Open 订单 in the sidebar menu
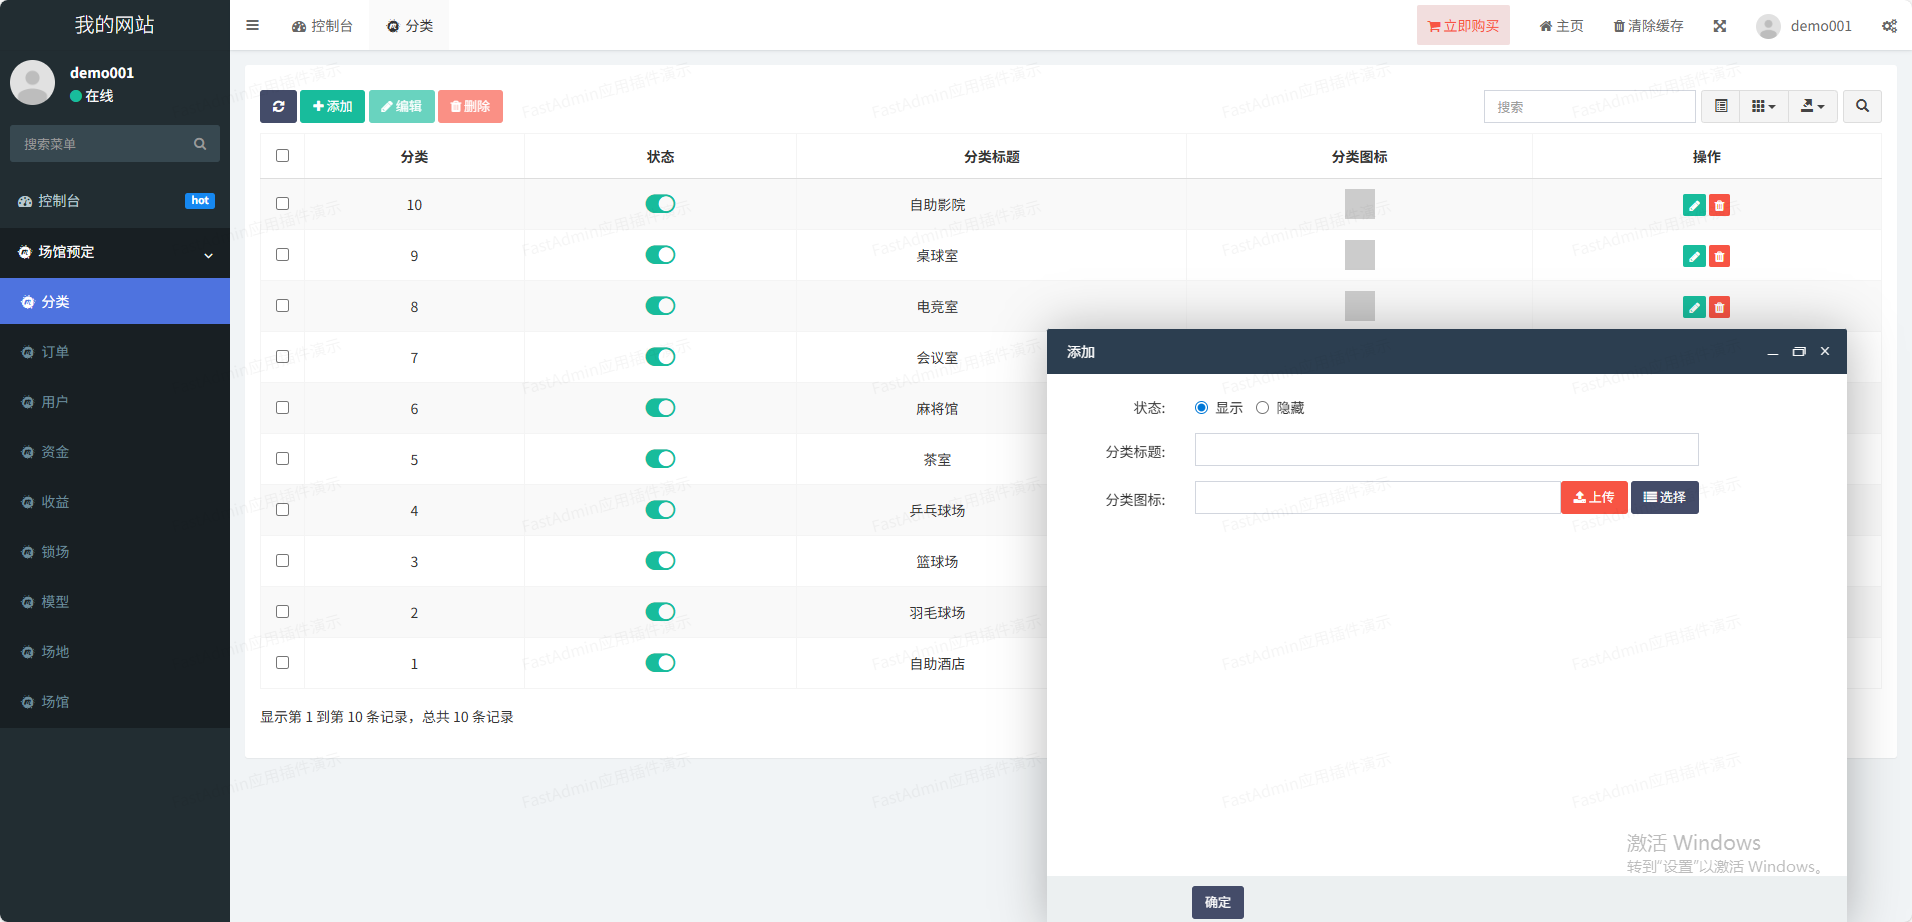The width and height of the screenshot is (1912, 922). tap(55, 352)
